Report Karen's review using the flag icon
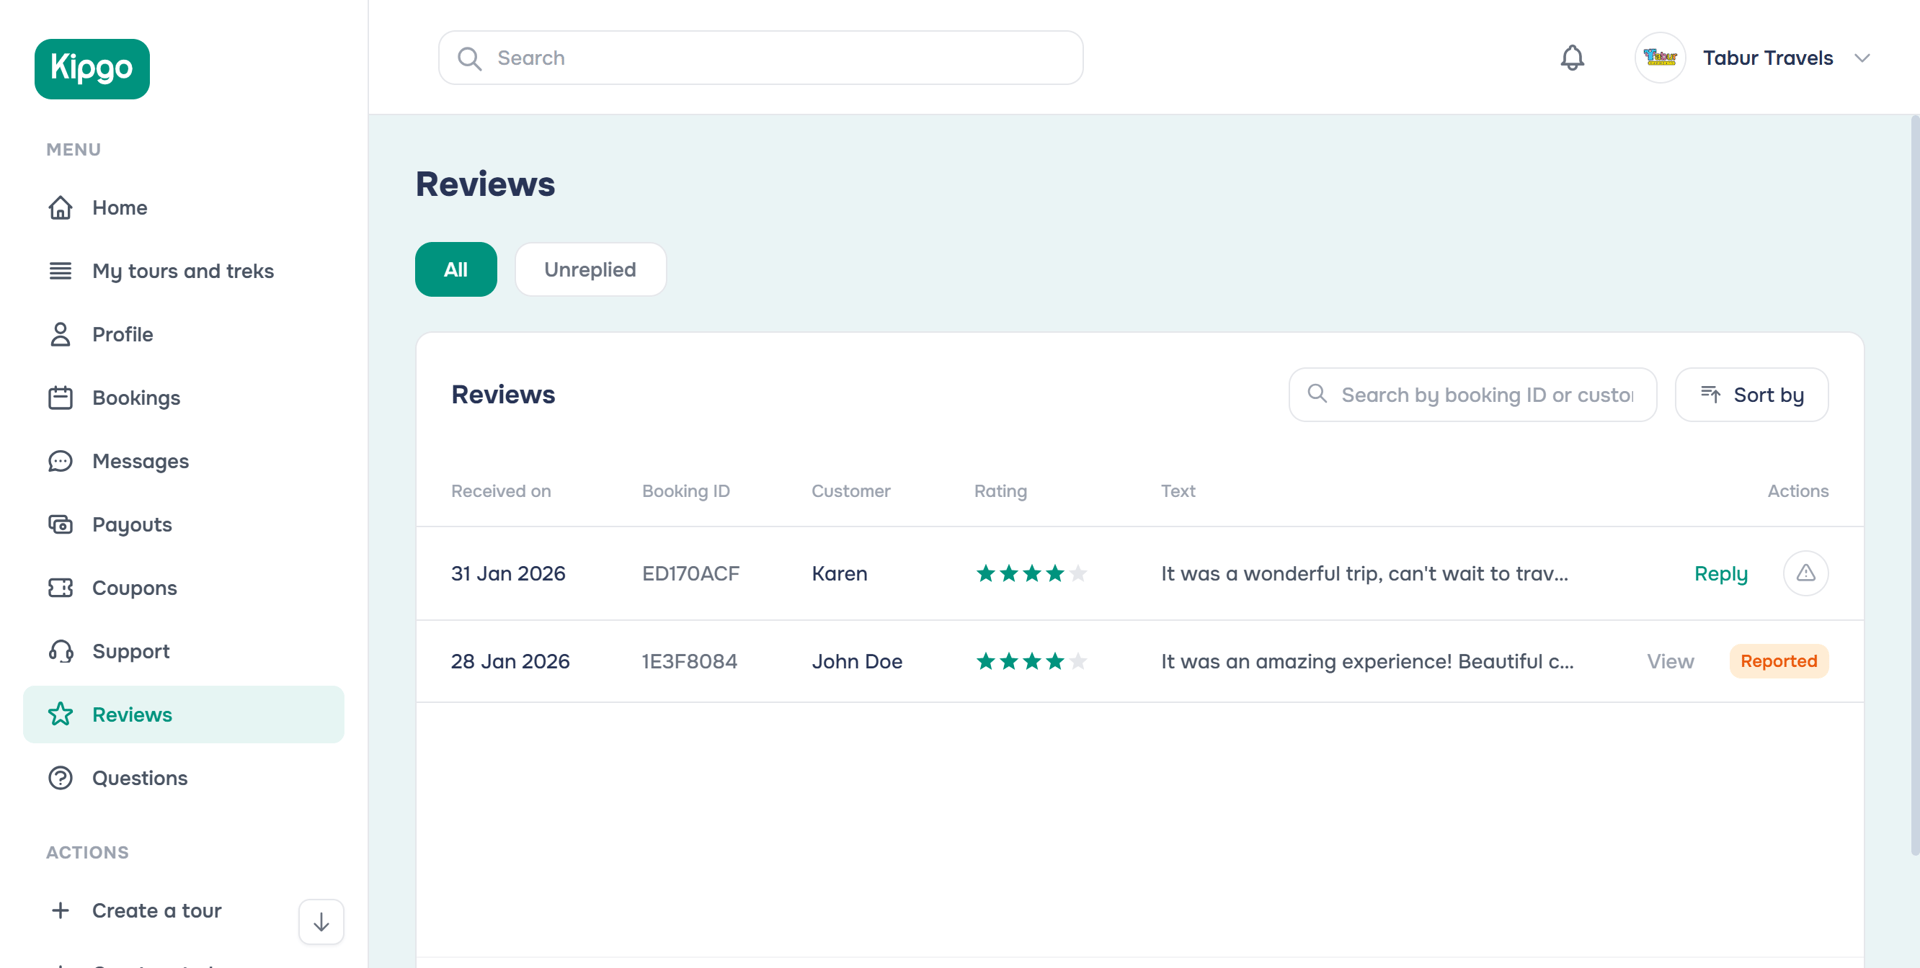This screenshot has width=1920, height=968. [1805, 573]
